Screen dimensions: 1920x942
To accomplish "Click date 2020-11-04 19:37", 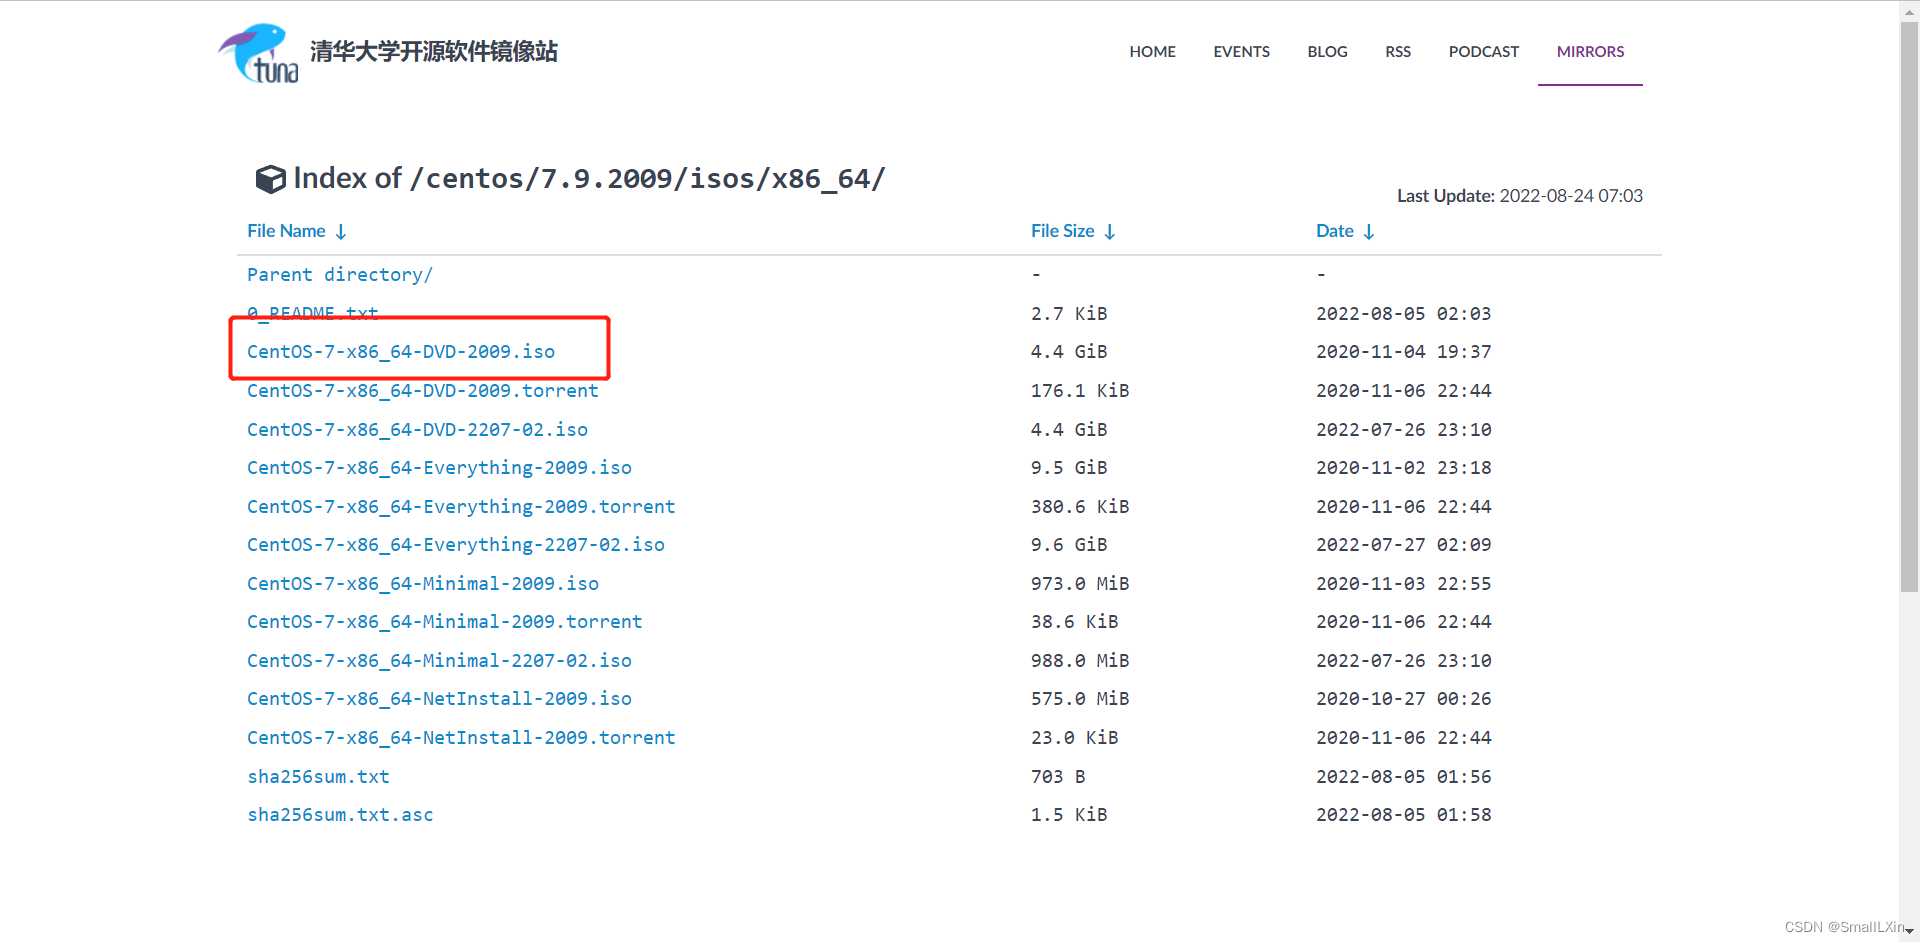I will click(x=1403, y=352).
